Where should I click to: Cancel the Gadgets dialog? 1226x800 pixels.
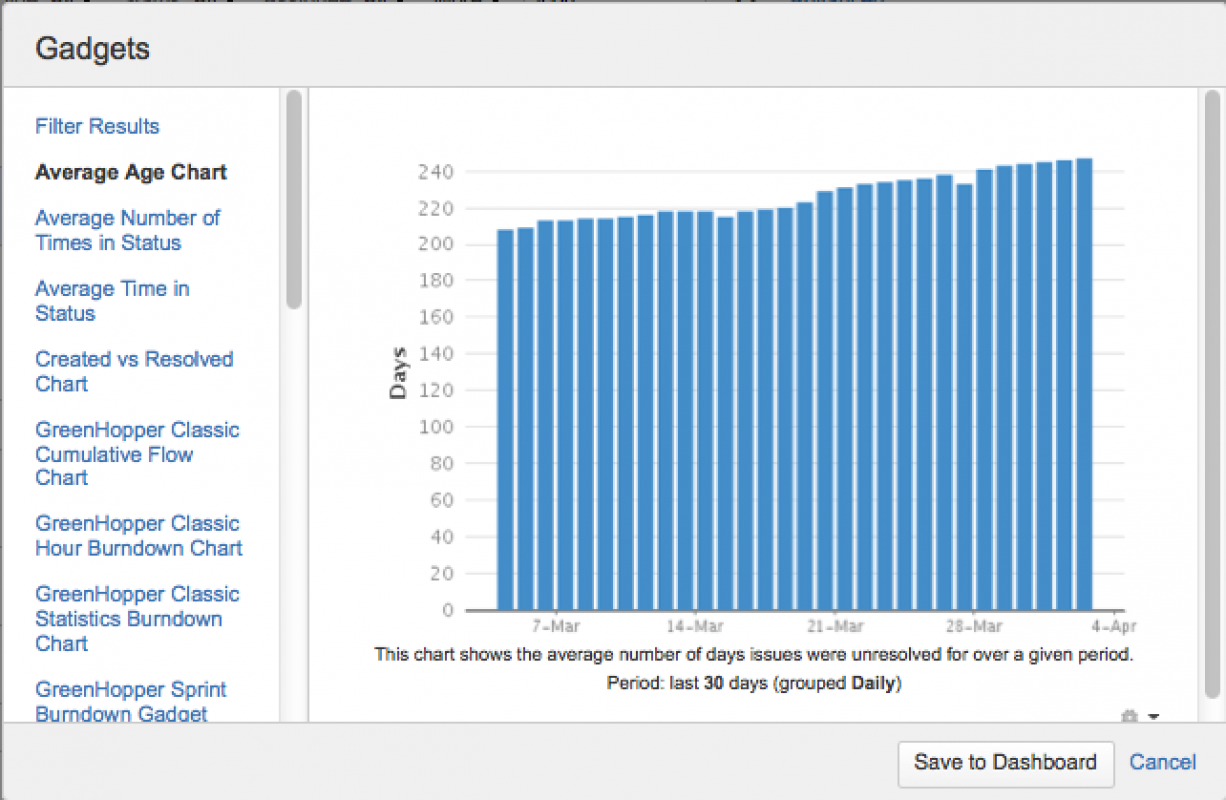coord(1162,762)
